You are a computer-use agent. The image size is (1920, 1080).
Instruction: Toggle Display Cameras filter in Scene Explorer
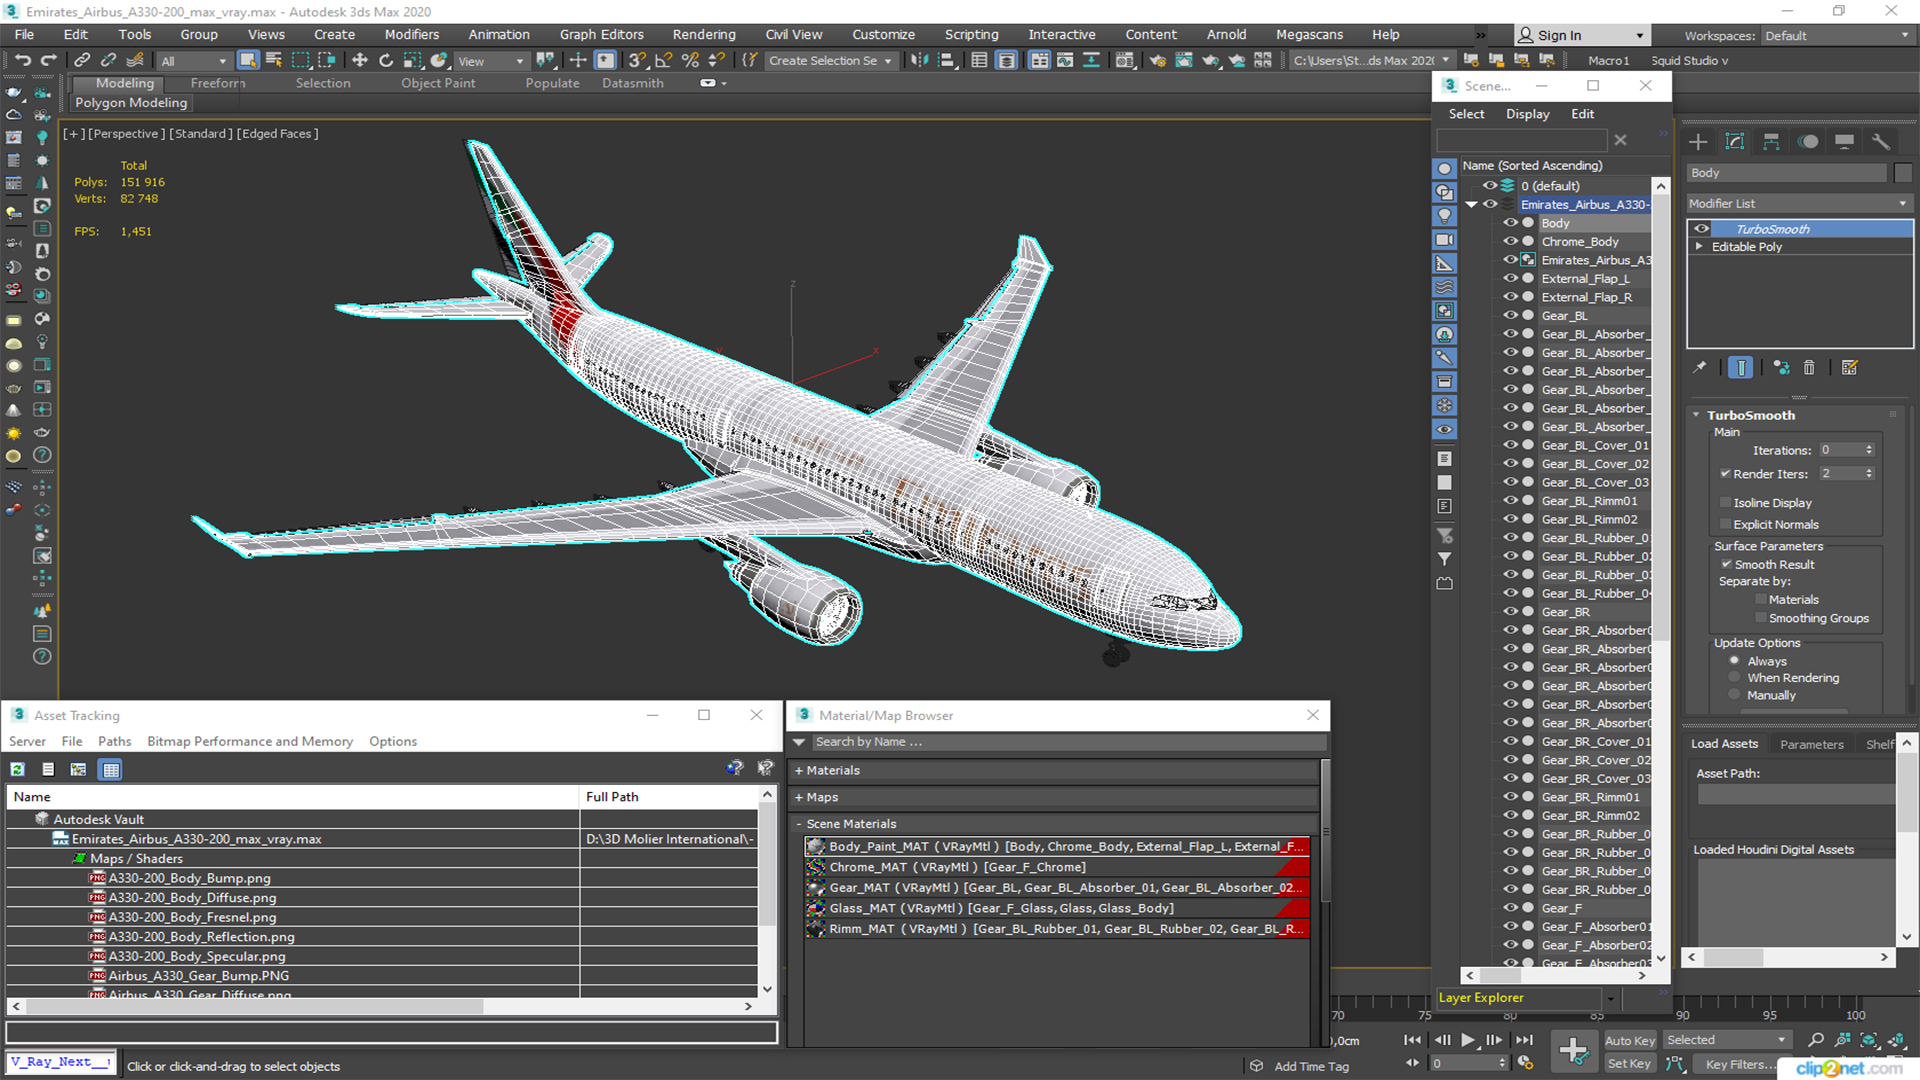point(1444,240)
